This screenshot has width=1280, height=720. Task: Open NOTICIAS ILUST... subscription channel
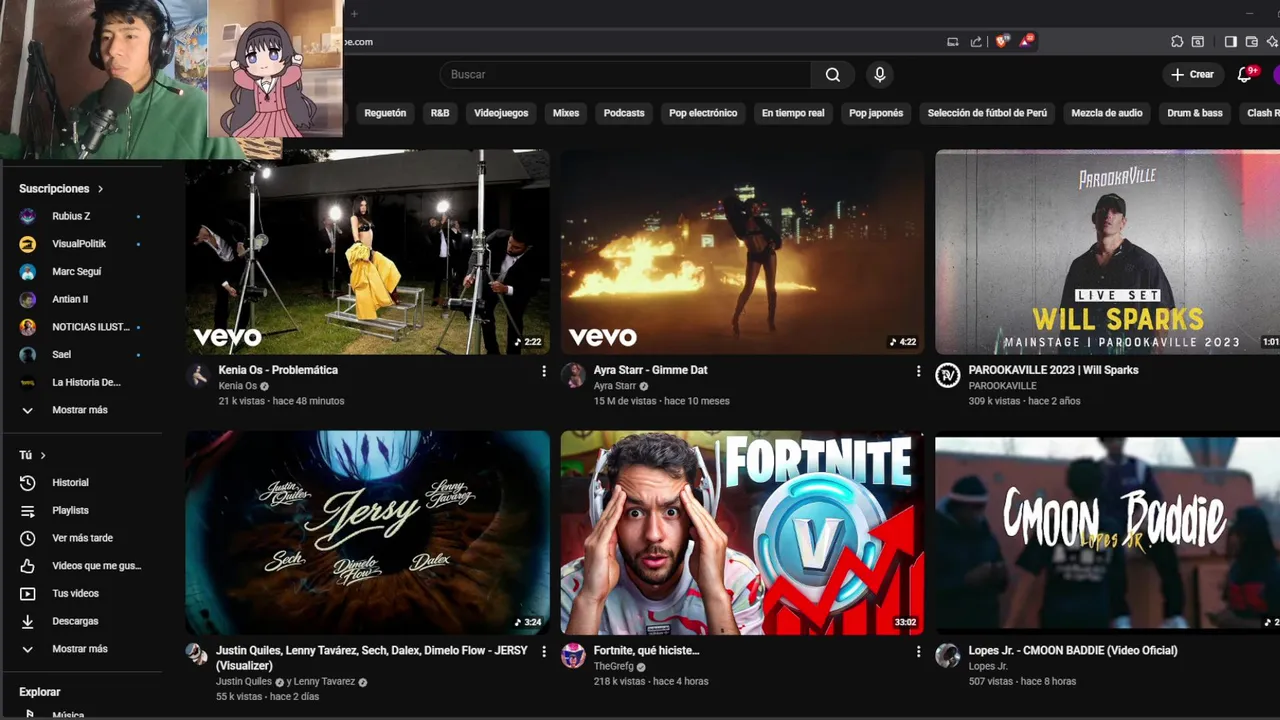(80, 327)
